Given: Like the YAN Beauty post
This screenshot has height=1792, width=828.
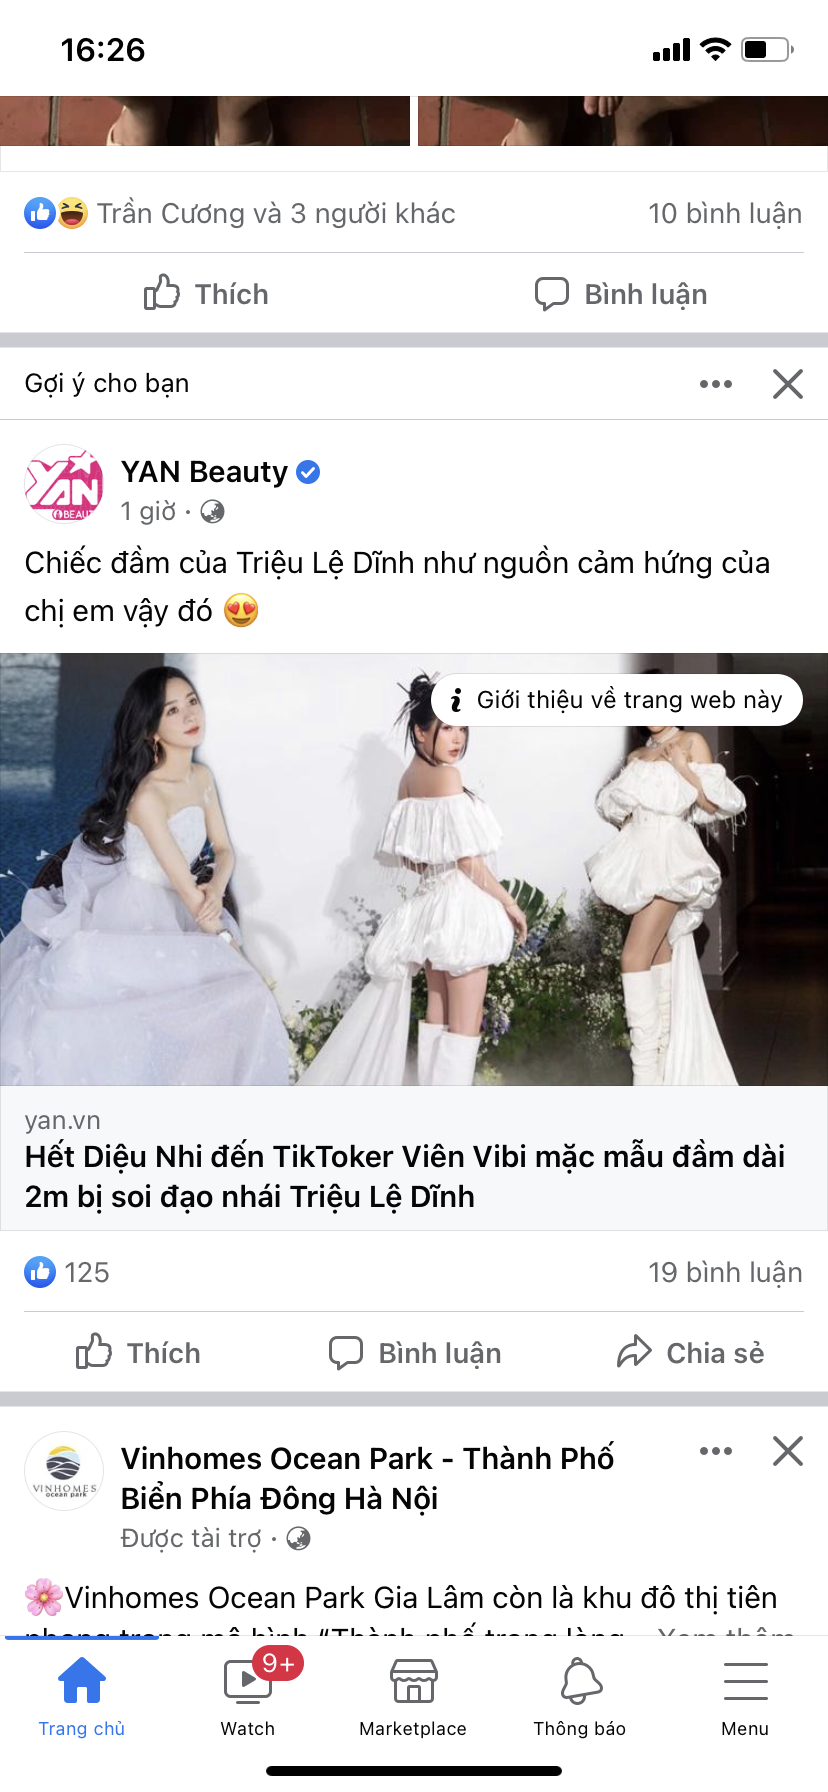Looking at the screenshot, I should coord(139,1353).
